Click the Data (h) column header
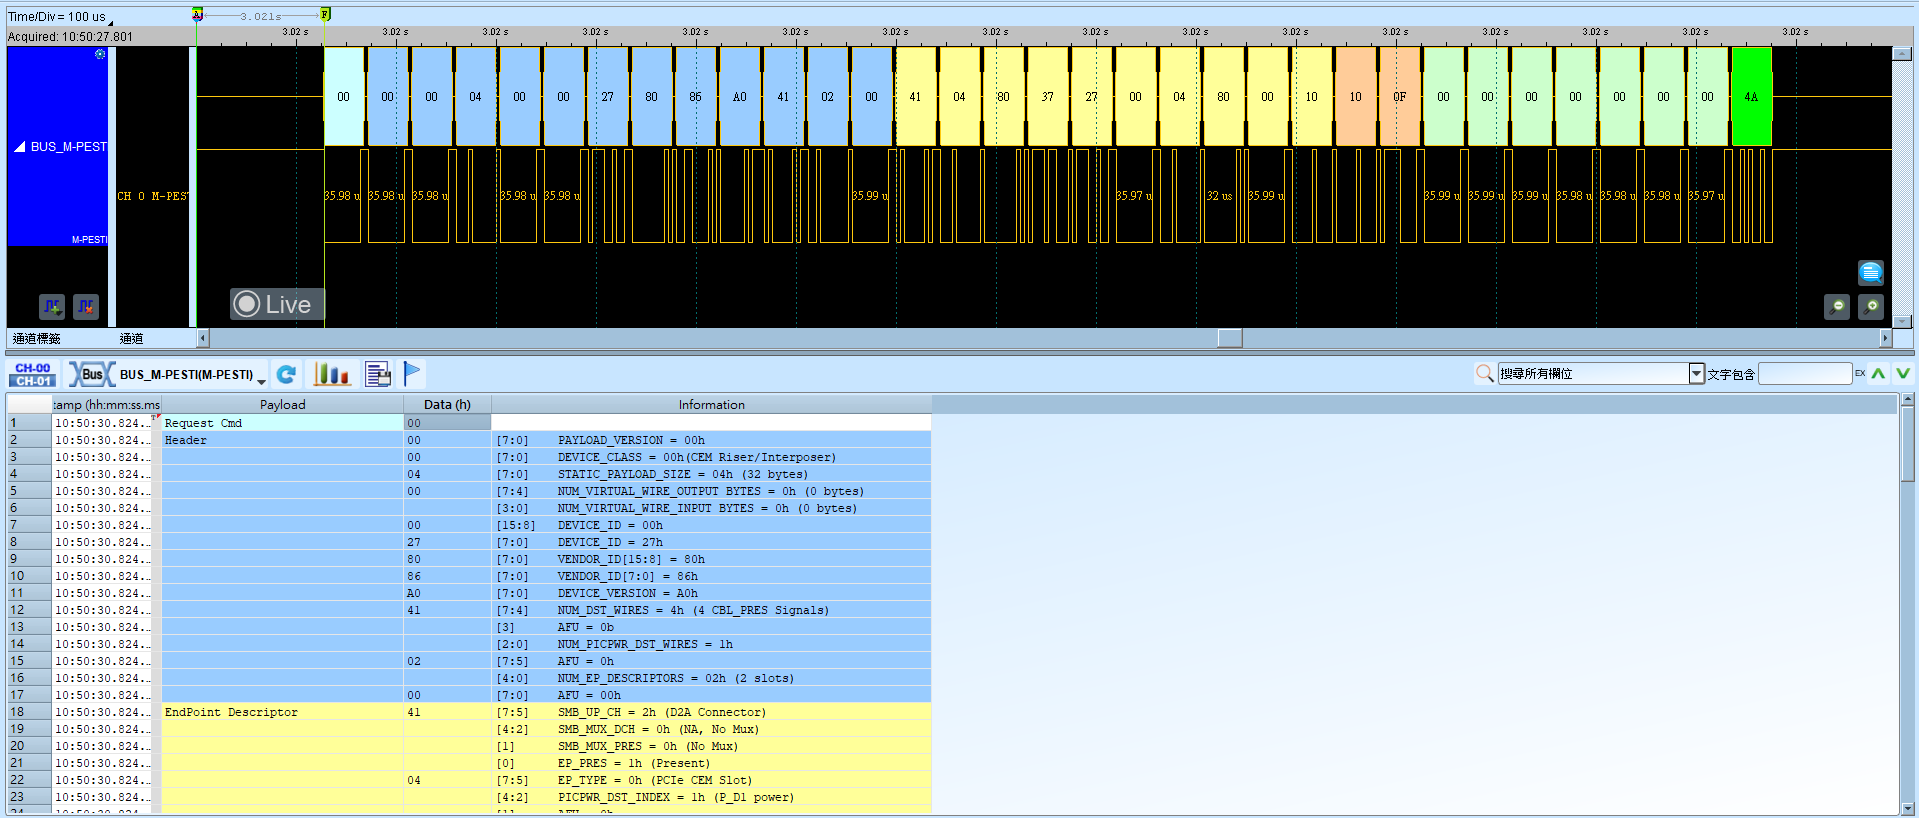This screenshot has height=818, width=1919. click(x=447, y=405)
